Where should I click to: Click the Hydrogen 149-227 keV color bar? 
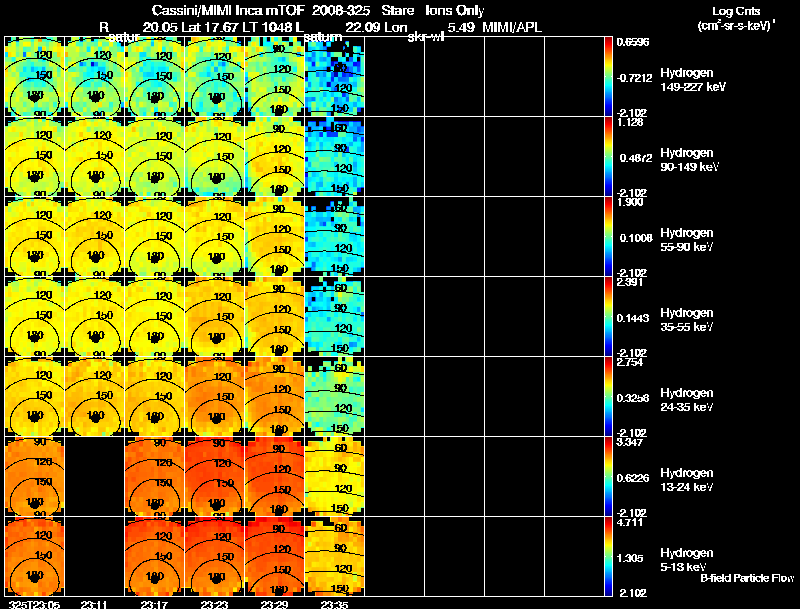[x=608, y=77]
